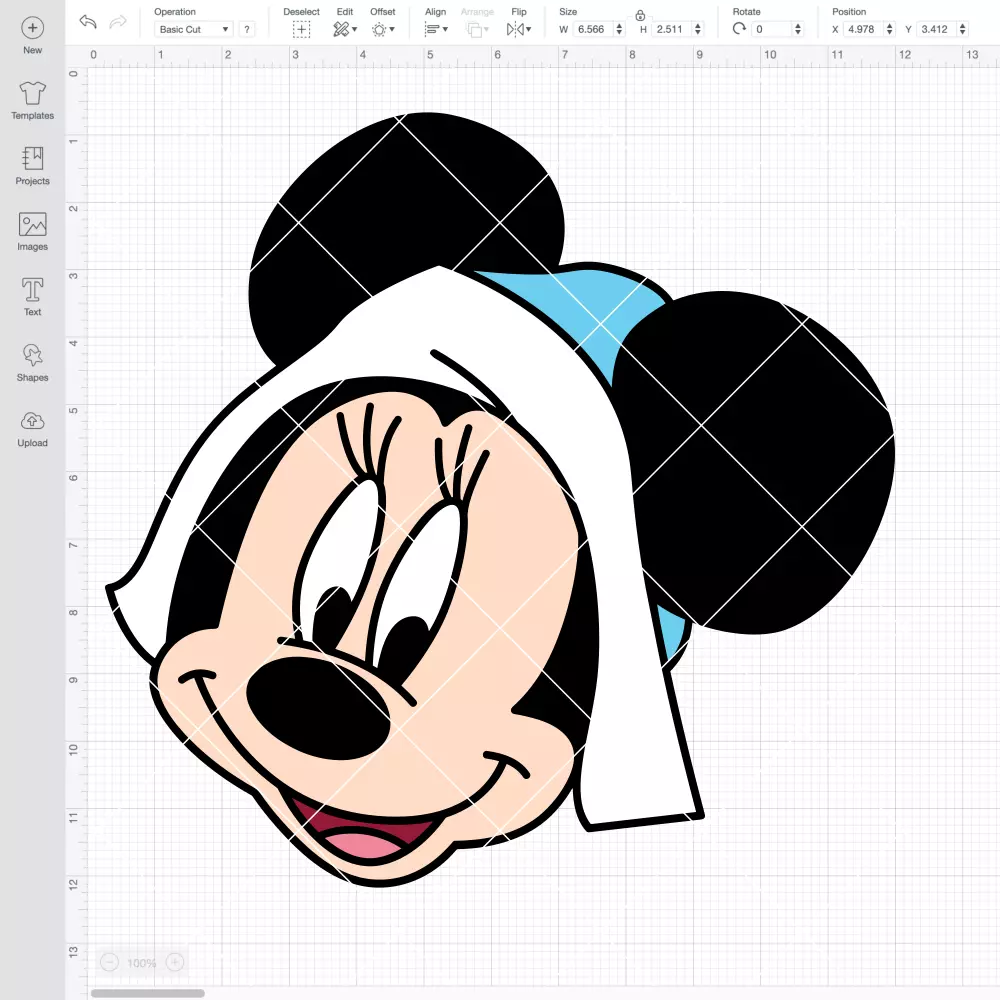Viewport: 1000px width, 1000px height.
Task: Select the Minnie Mouse image on canvas
Action: (x=500, y=500)
